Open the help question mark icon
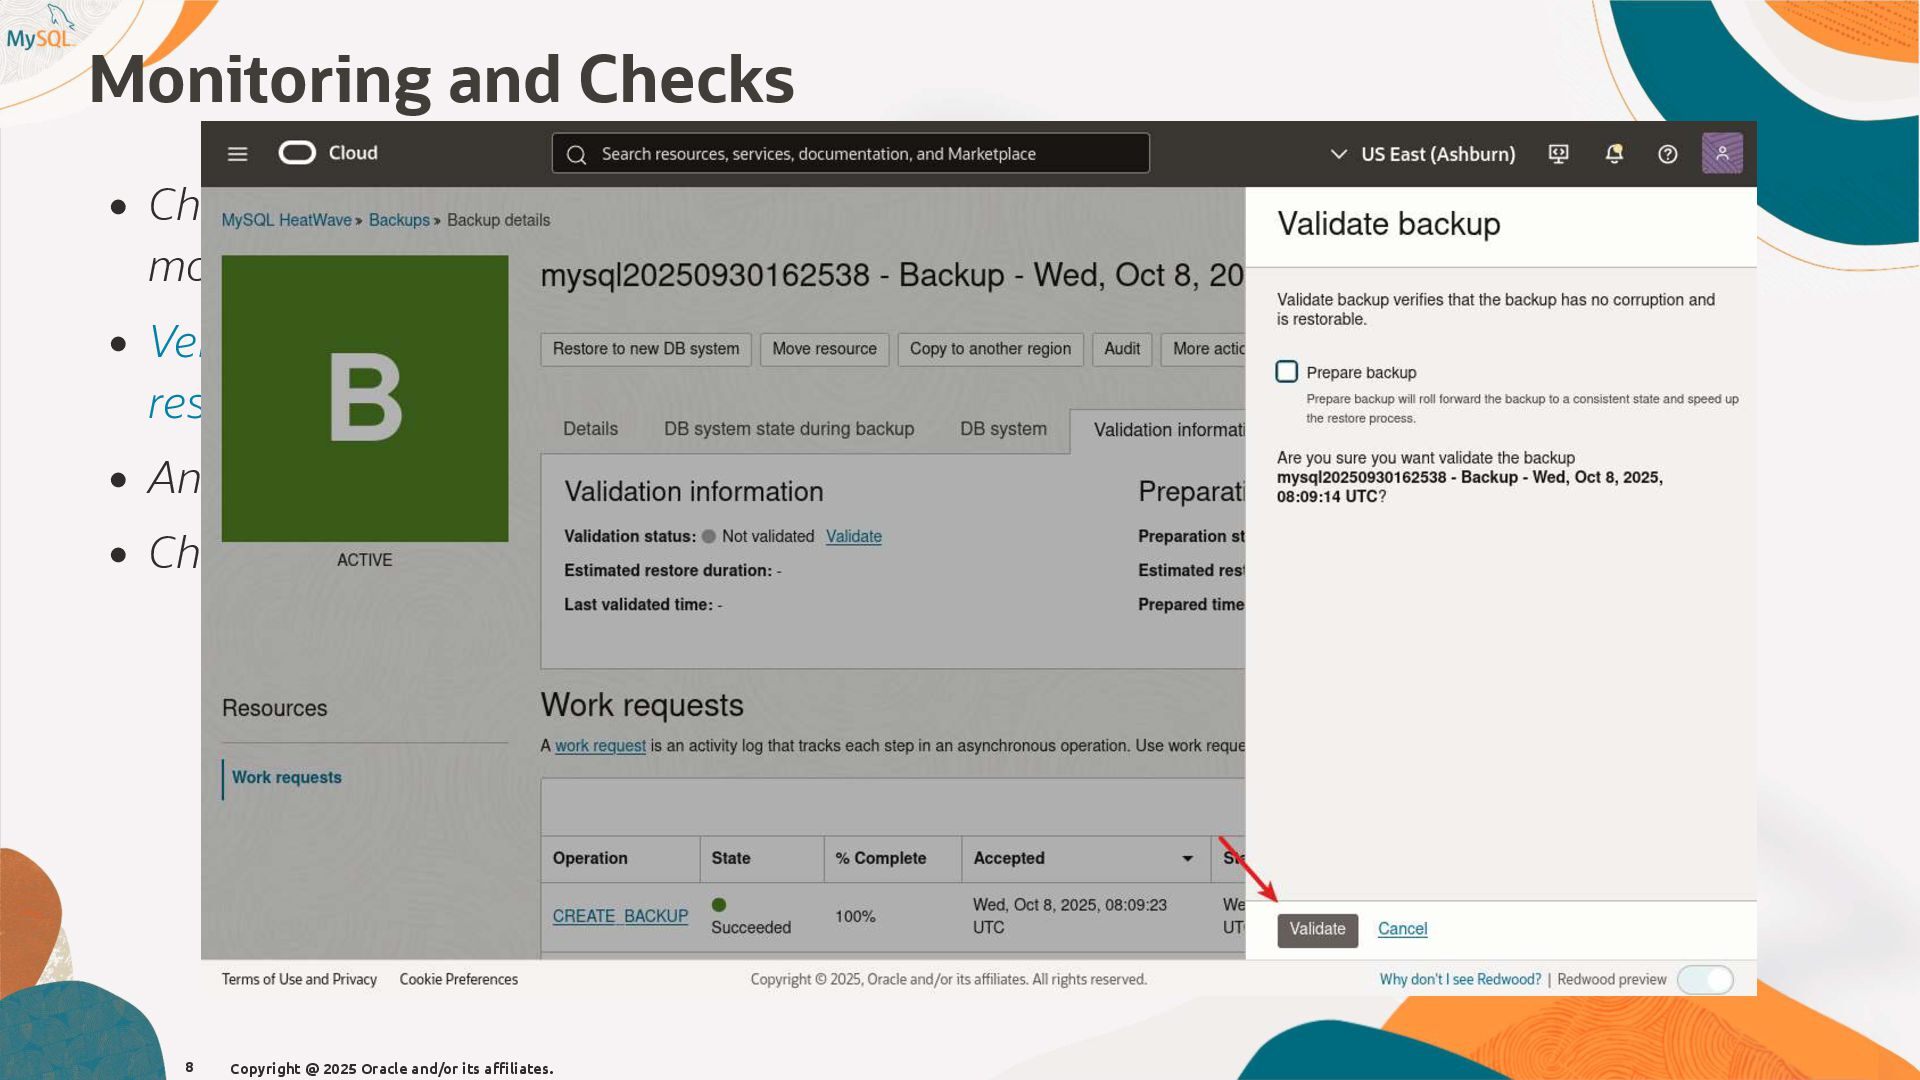1920x1080 pixels. [1667, 154]
